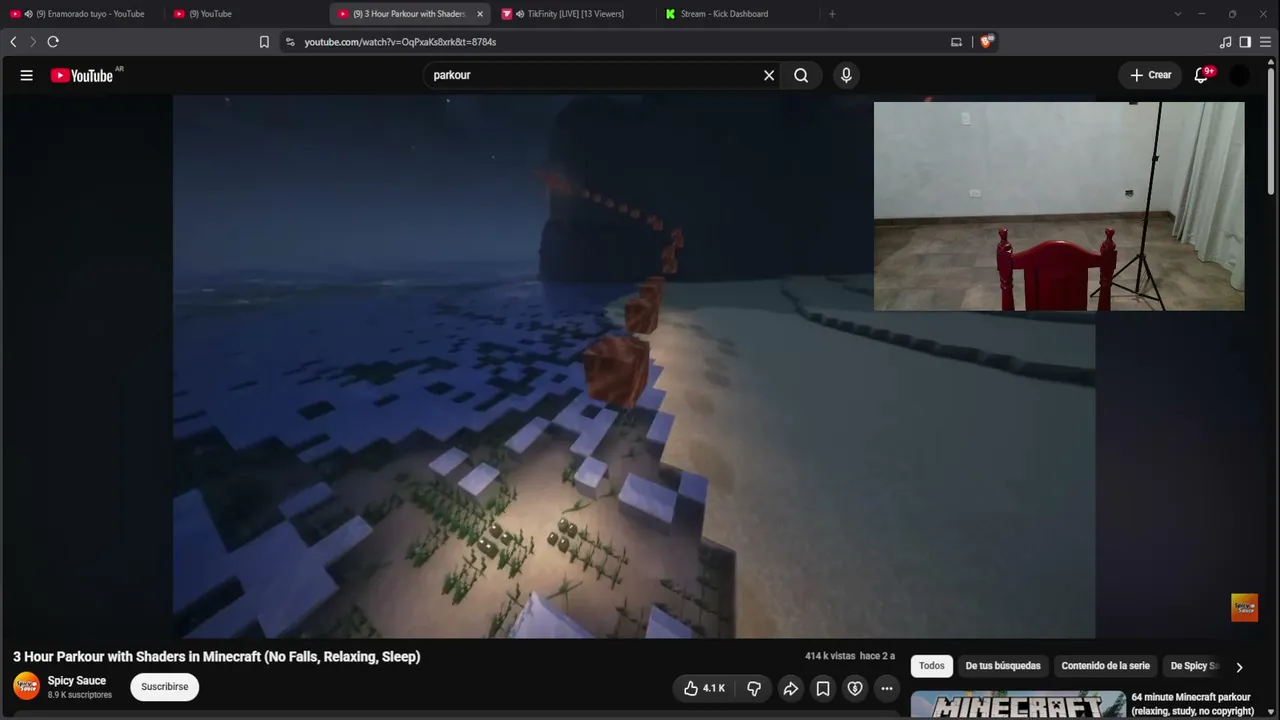
Task: Mute the Enamorado tuyo tab audio icon
Action: pyautogui.click(x=28, y=14)
